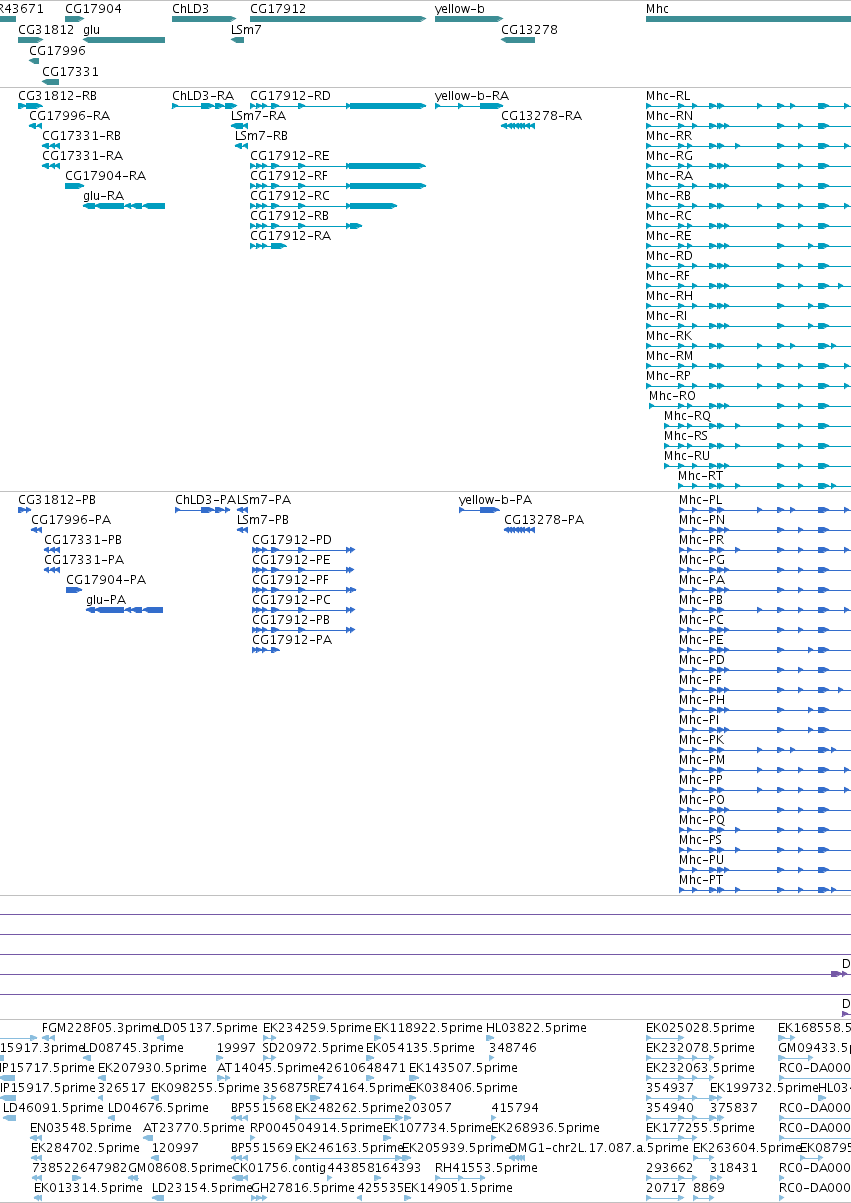Click the EK098255.5prime EST label
Screen dimensions: 851x1203
point(205,1088)
